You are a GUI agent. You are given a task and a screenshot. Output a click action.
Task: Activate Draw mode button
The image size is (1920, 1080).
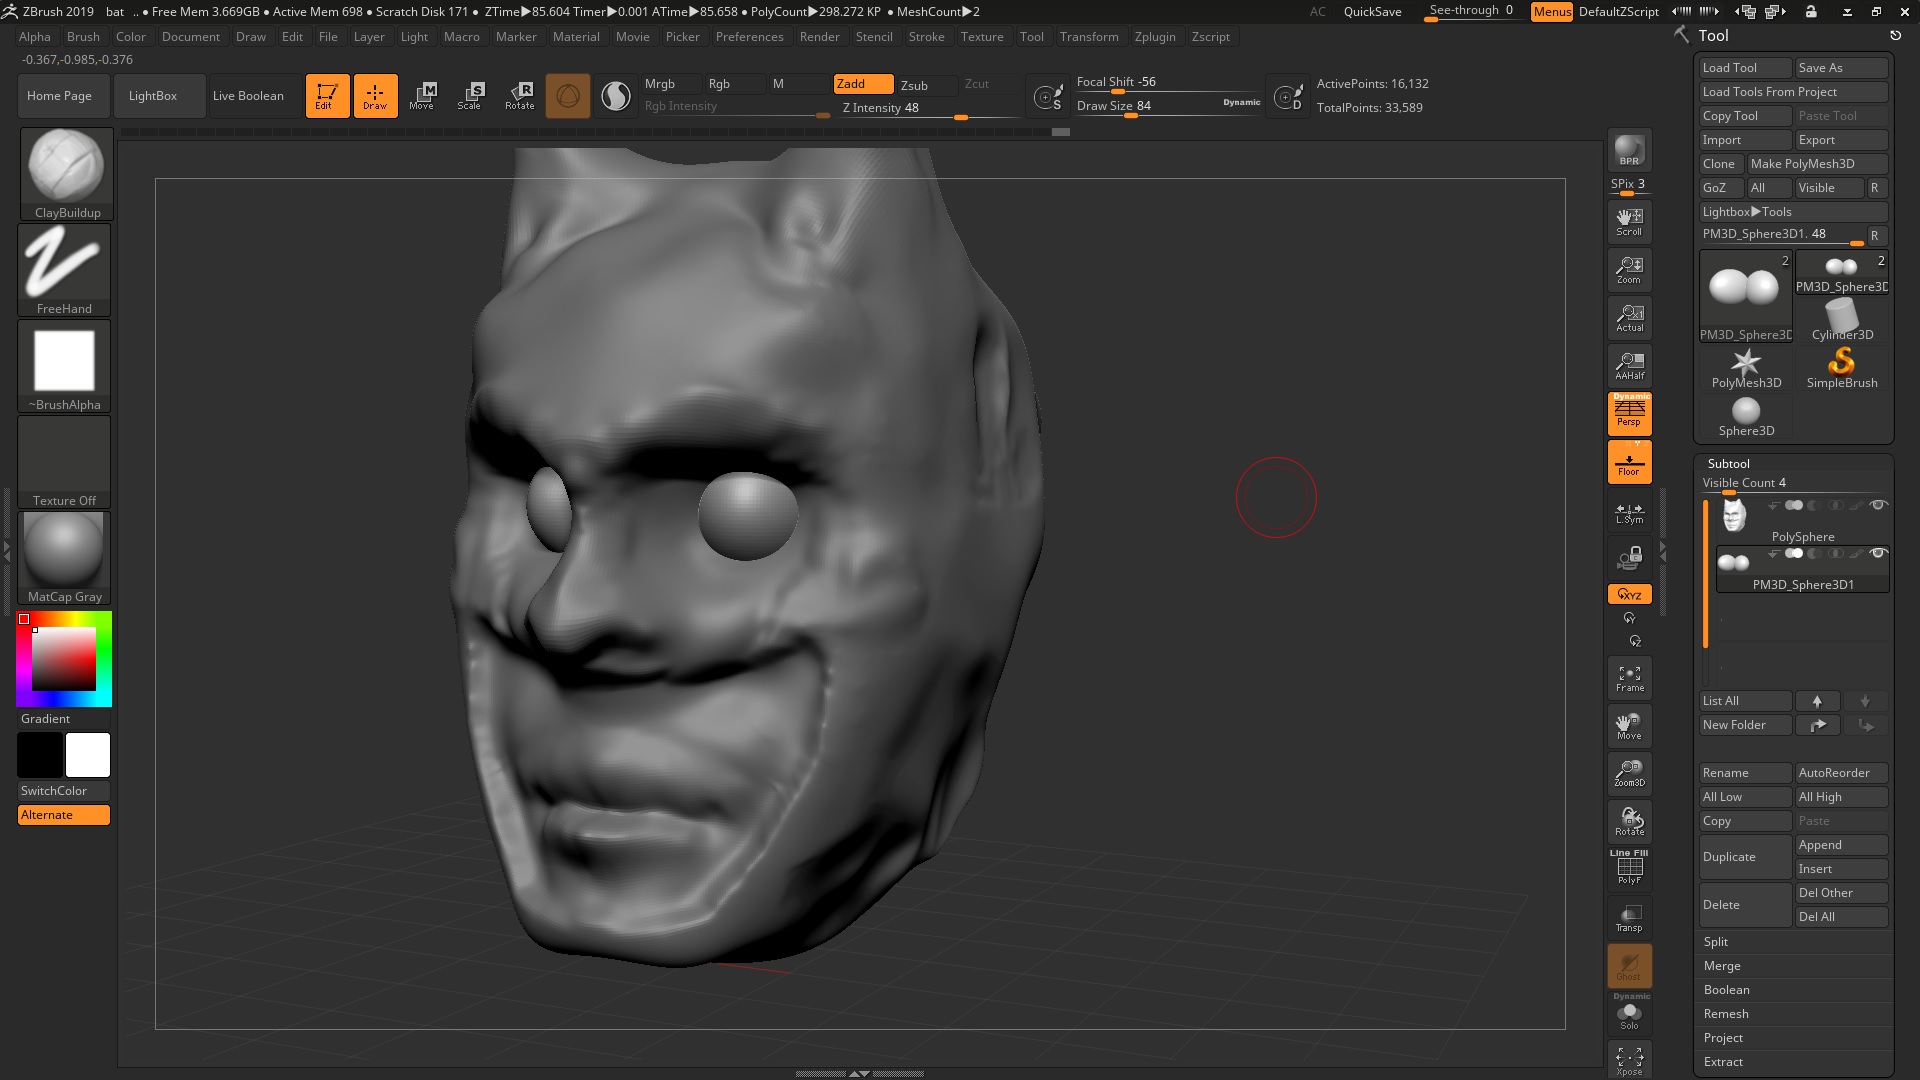(x=375, y=96)
